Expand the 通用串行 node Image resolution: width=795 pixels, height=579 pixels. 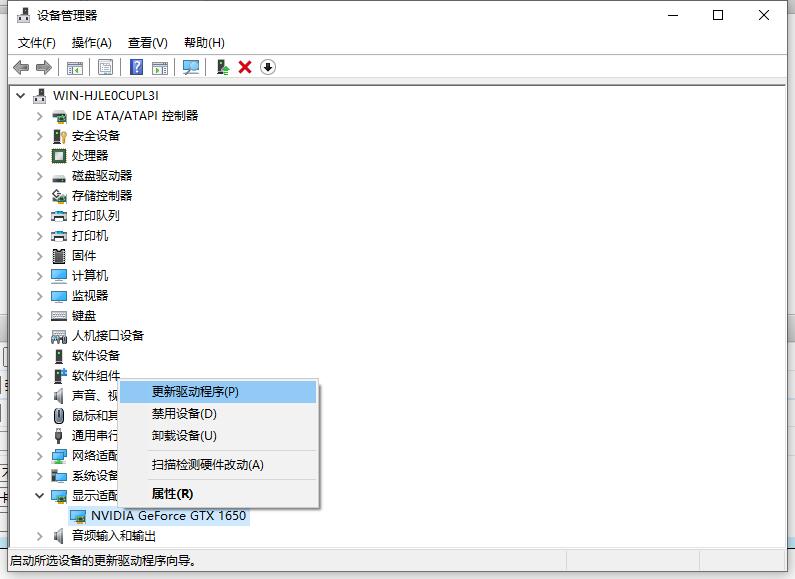40,436
